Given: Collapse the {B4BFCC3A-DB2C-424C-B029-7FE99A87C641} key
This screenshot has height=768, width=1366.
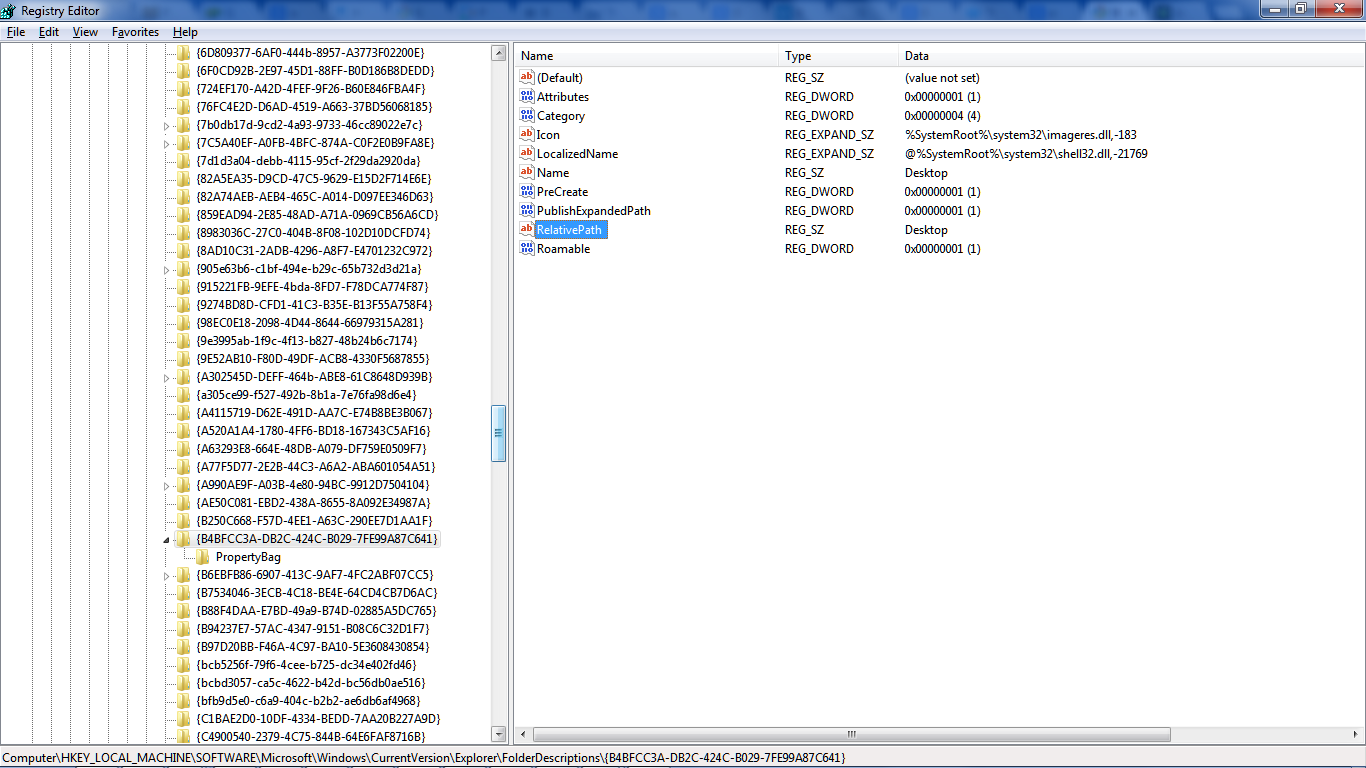Looking at the screenshot, I should tap(167, 540).
